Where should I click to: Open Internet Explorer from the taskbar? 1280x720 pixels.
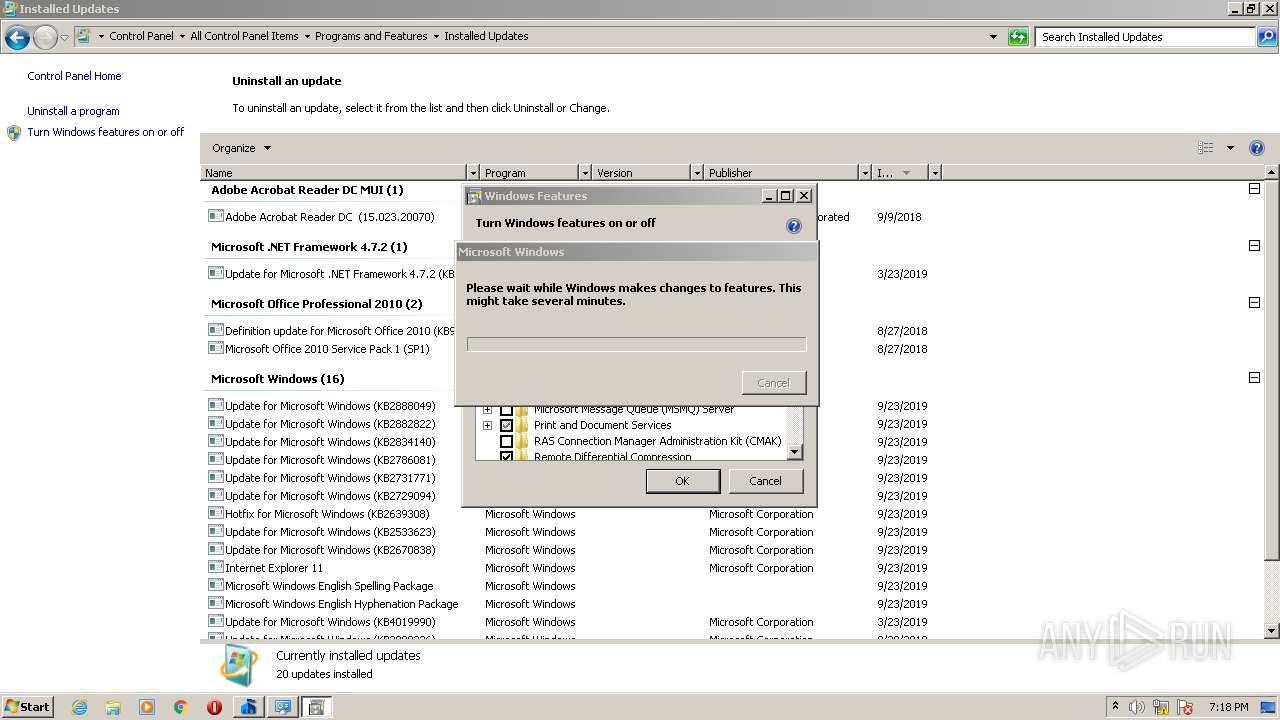(79, 707)
